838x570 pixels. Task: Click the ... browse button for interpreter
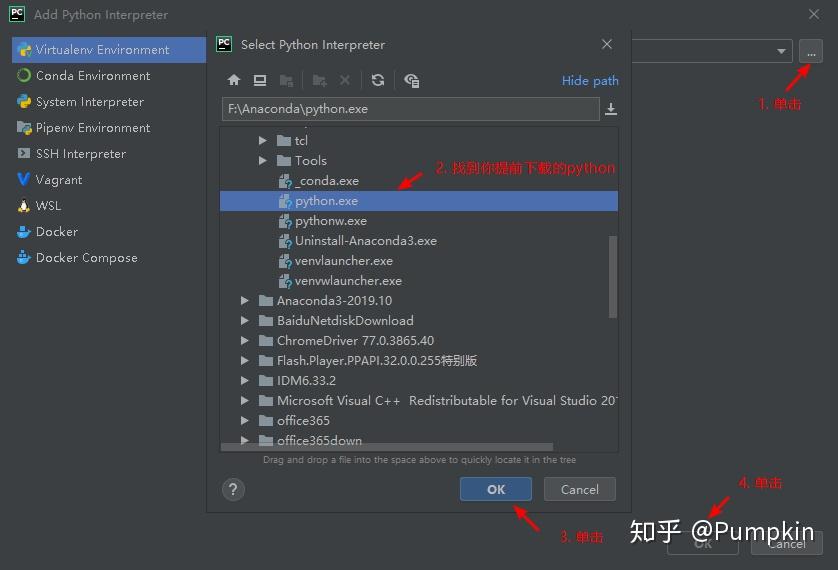pos(811,52)
